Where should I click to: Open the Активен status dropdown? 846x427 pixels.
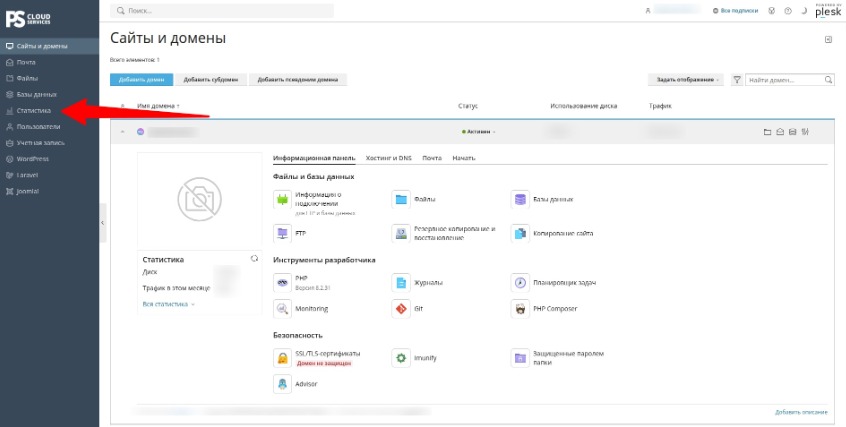pyautogui.click(x=479, y=132)
